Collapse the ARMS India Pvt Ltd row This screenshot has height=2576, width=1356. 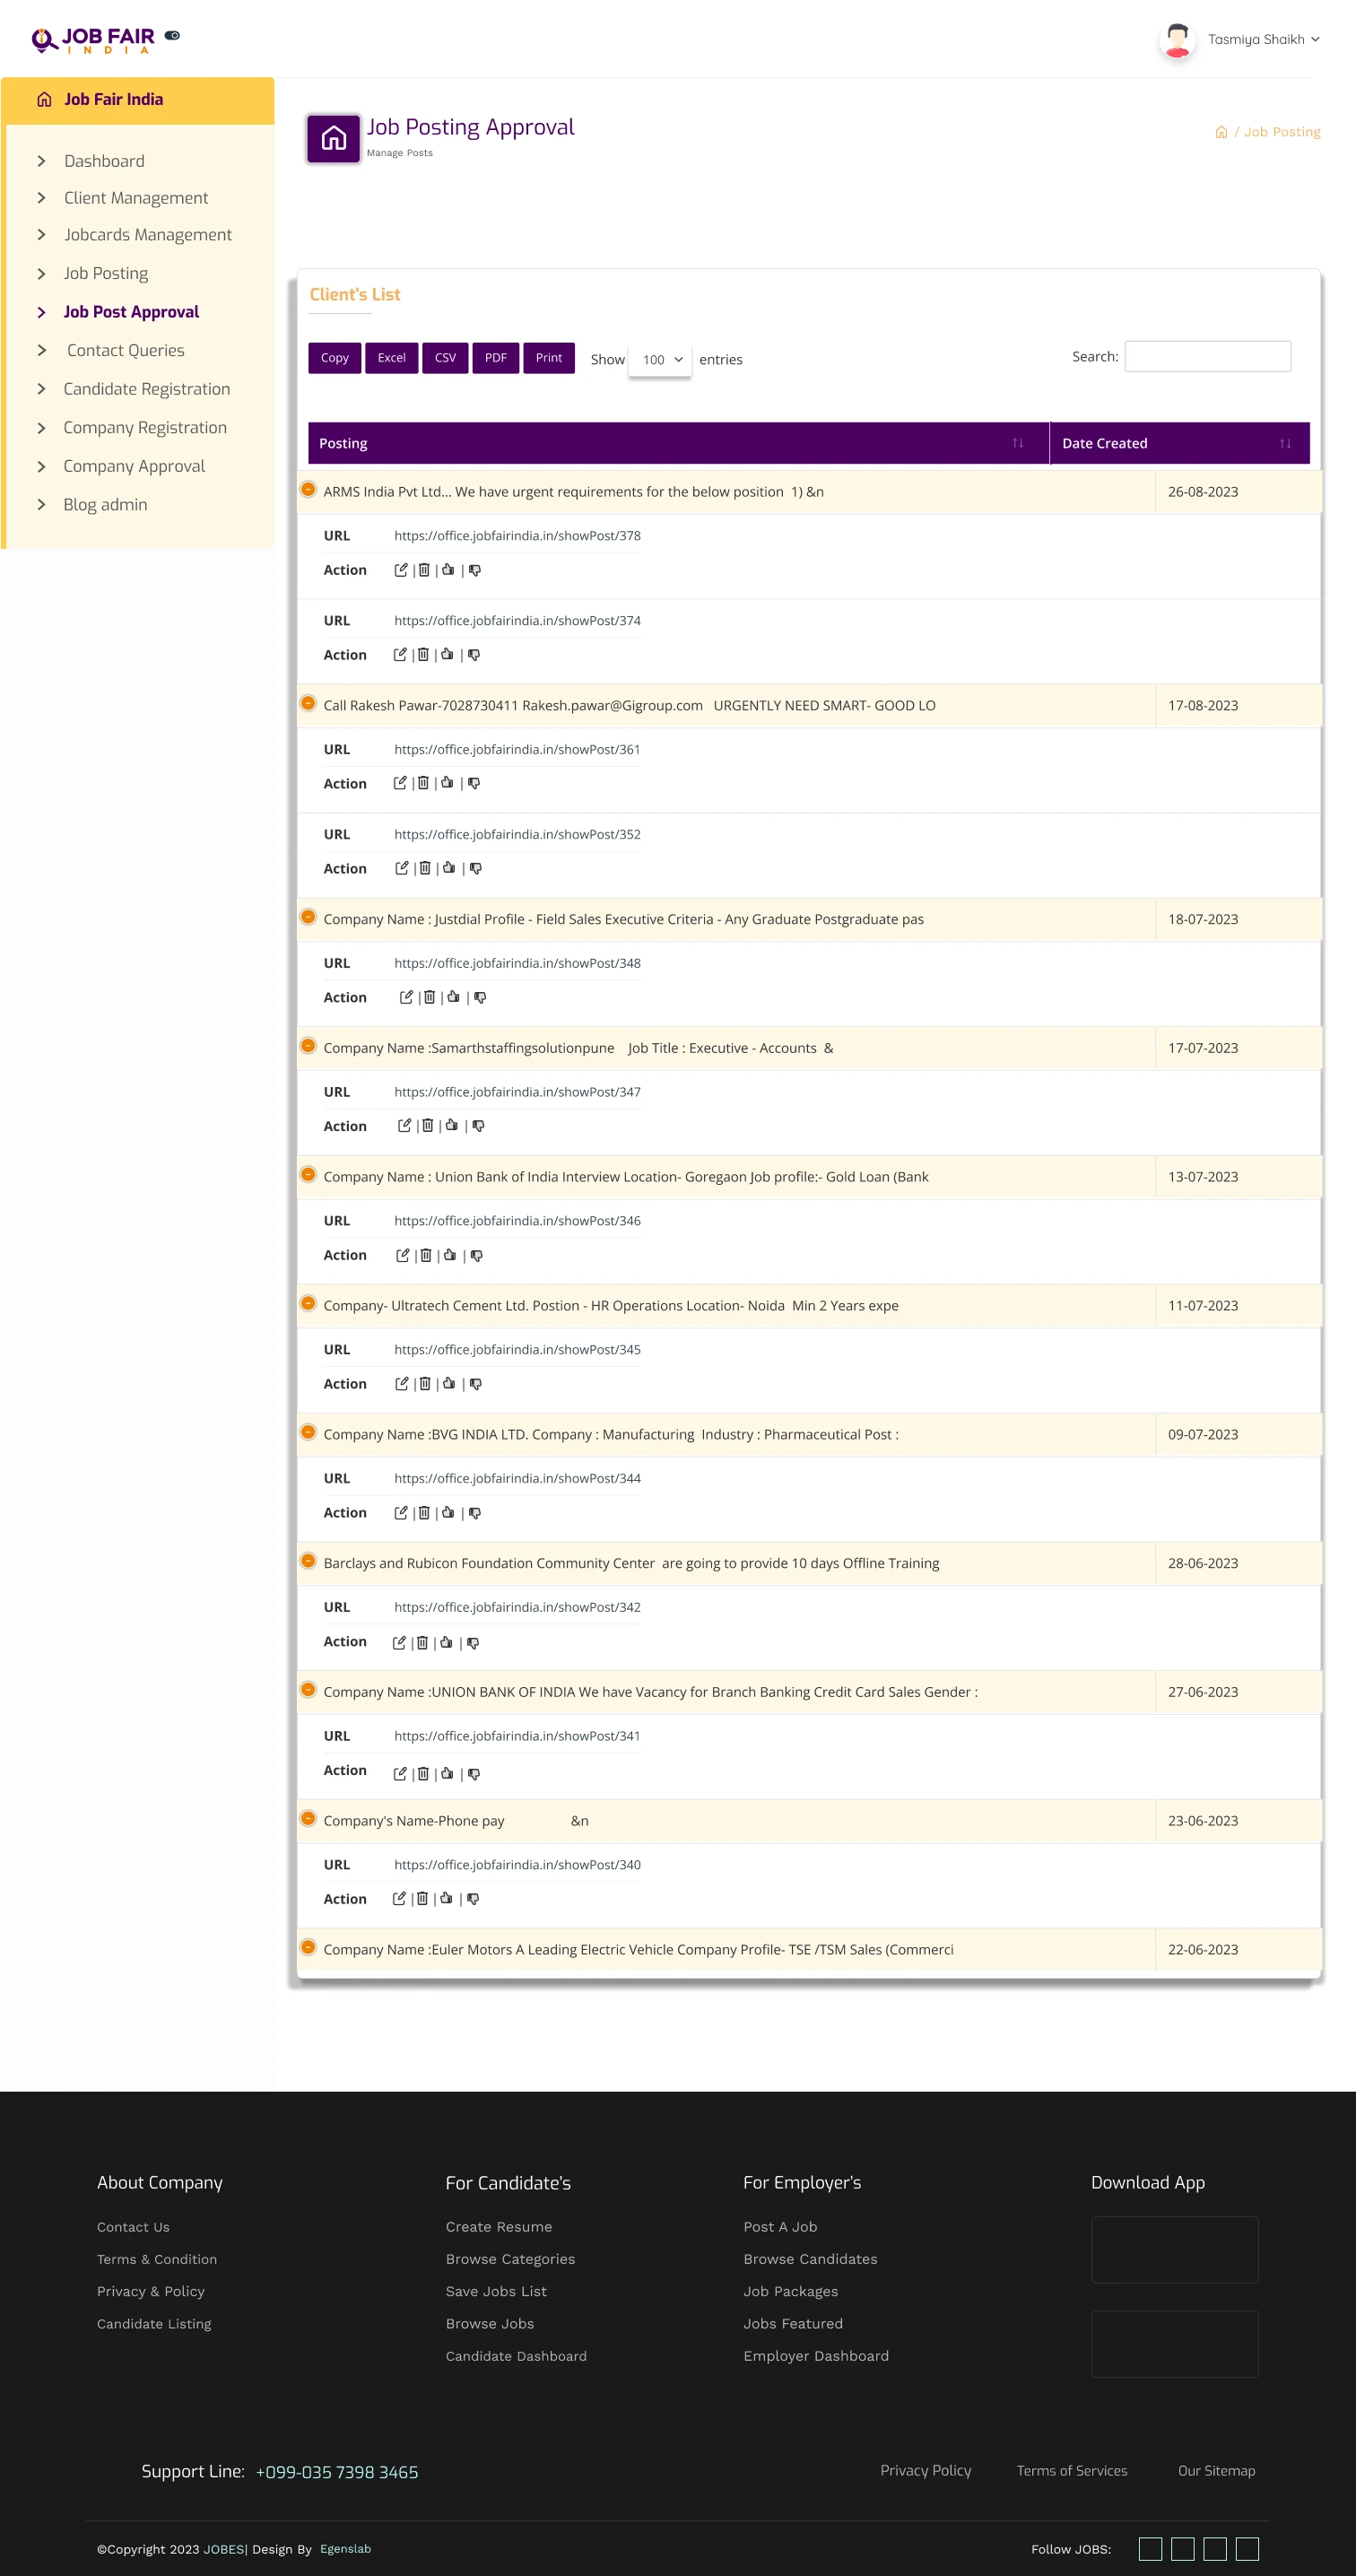[x=308, y=490]
